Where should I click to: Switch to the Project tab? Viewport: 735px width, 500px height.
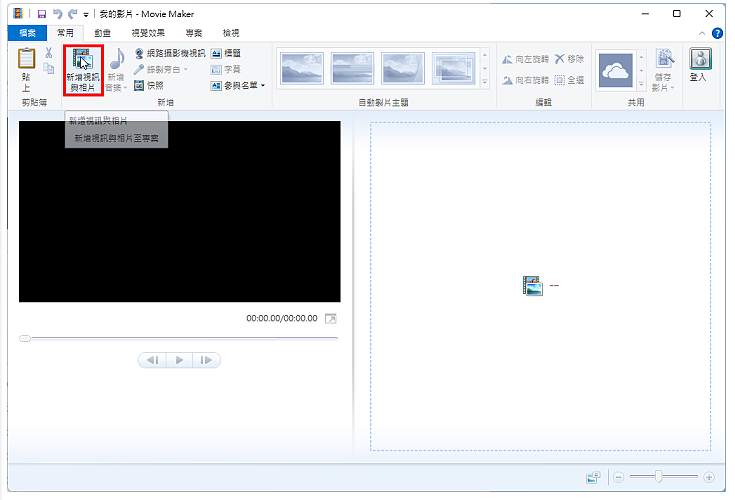coord(194,33)
